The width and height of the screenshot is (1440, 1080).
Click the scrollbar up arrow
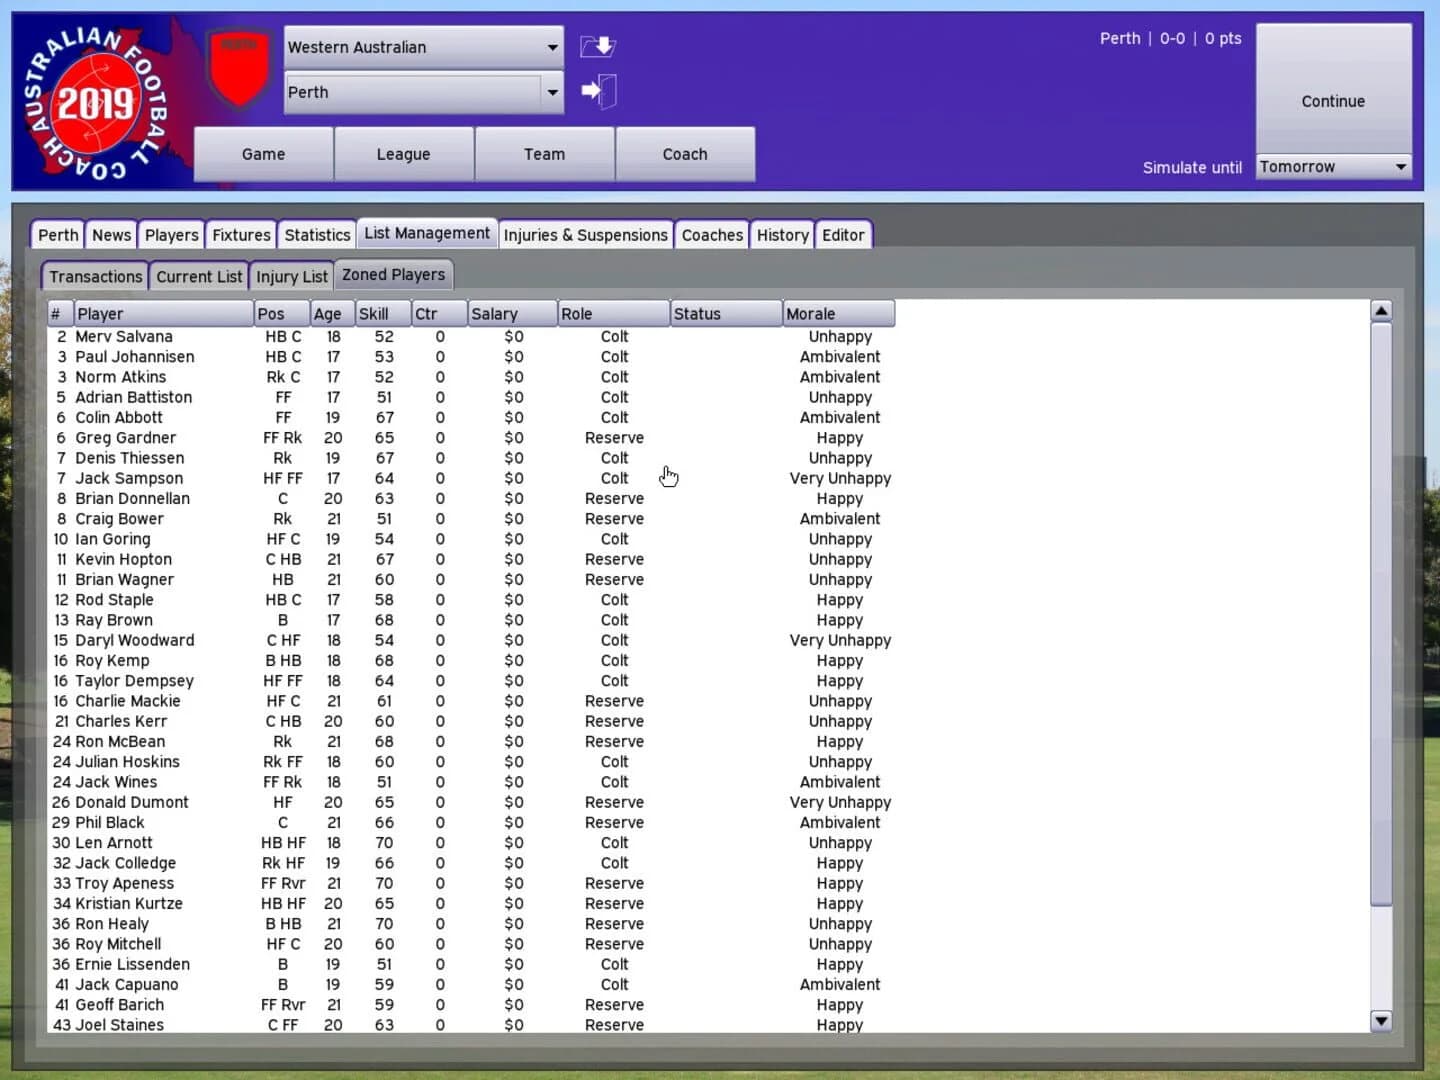(x=1381, y=311)
